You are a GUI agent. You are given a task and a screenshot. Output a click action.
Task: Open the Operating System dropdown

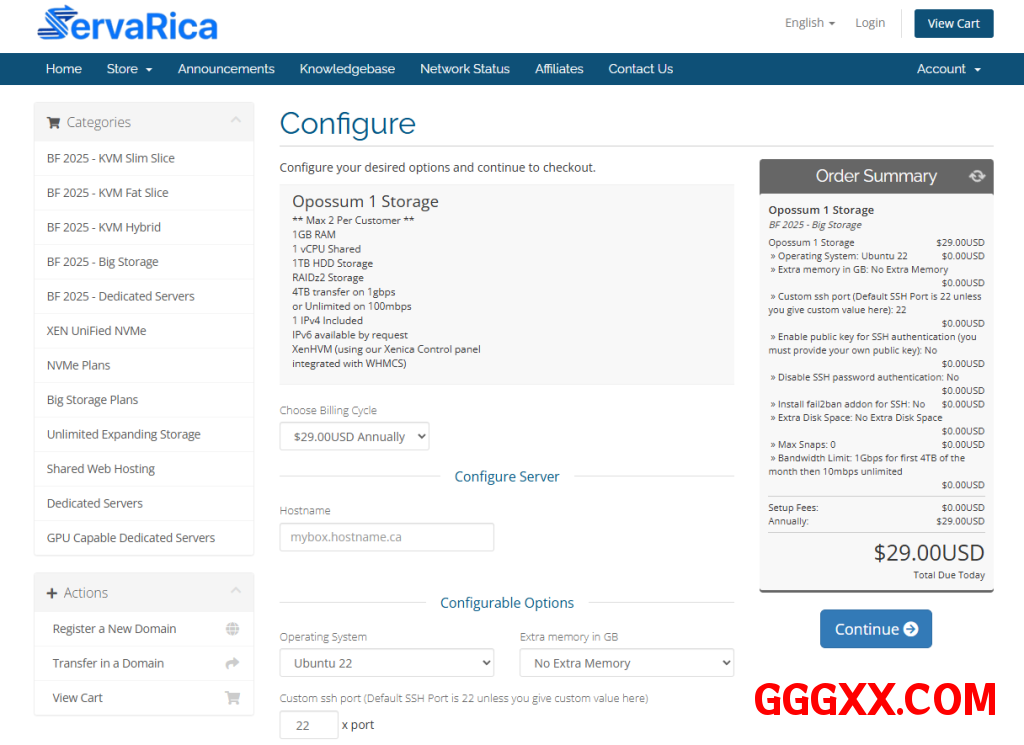tap(386, 663)
